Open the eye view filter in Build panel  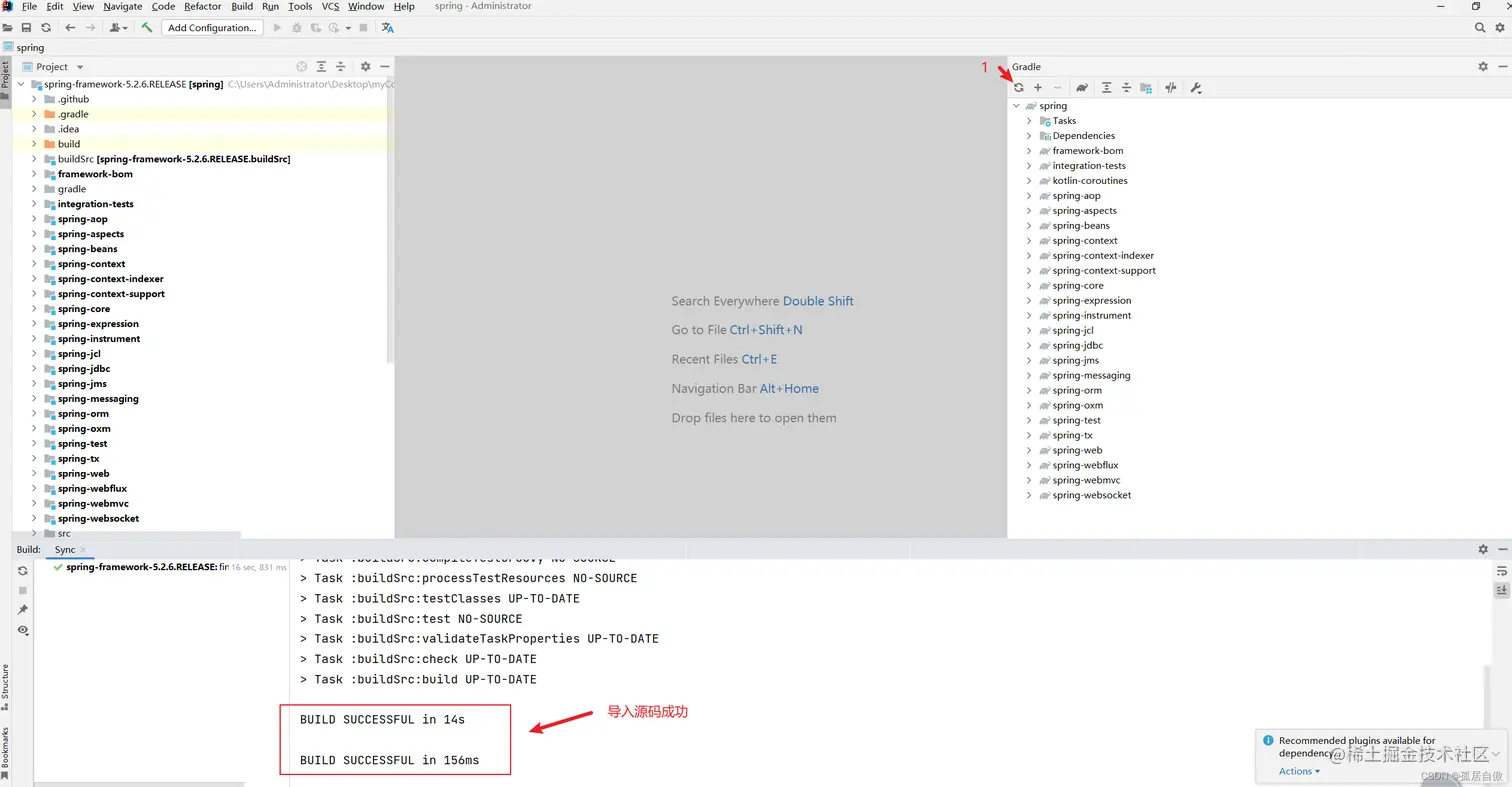23,630
